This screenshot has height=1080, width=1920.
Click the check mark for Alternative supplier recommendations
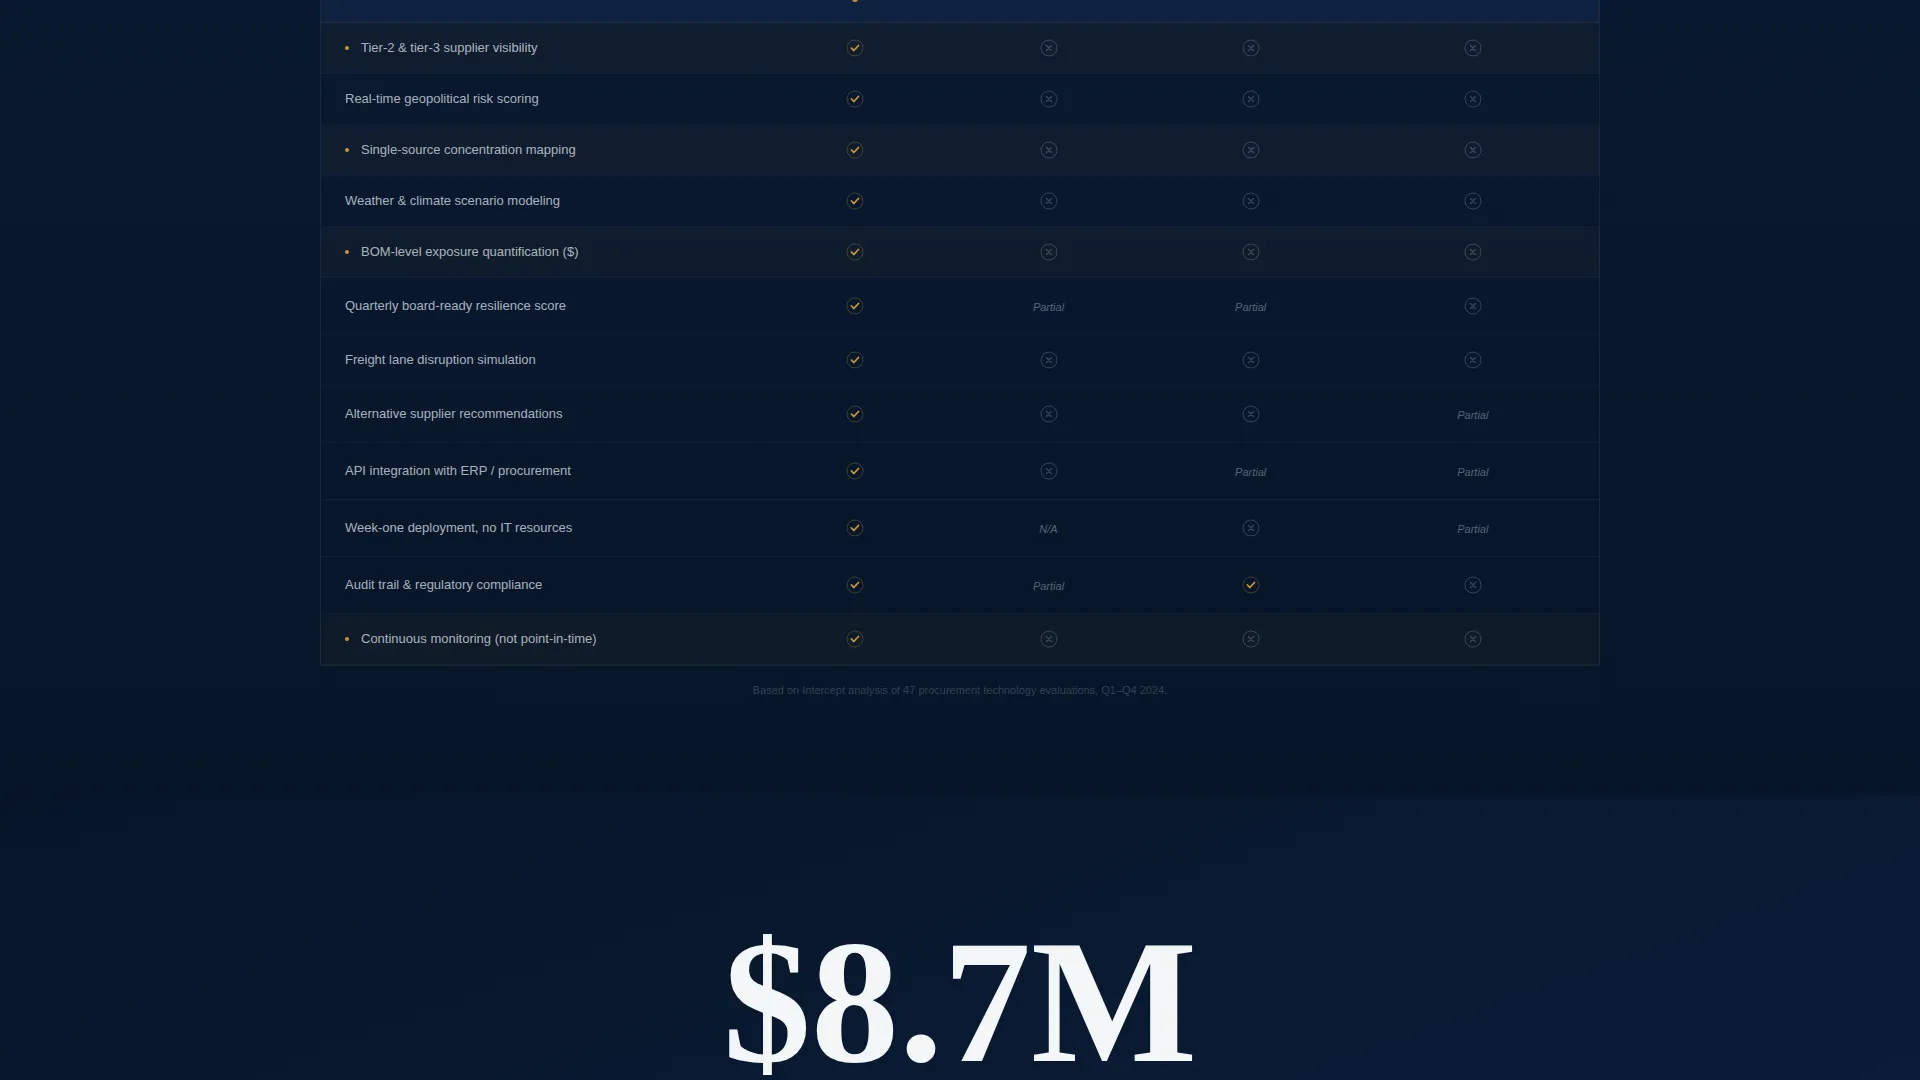[855, 414]
